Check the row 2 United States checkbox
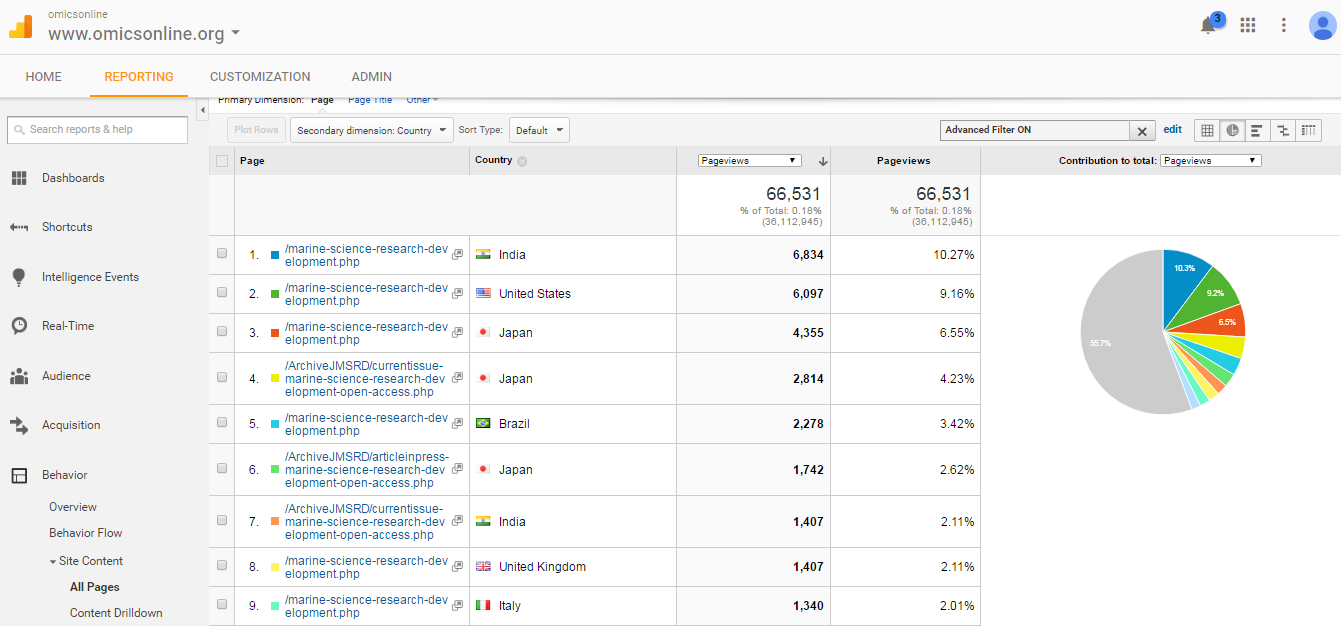The height and width of the screenshot is (626, 1341). coord(222,293)
